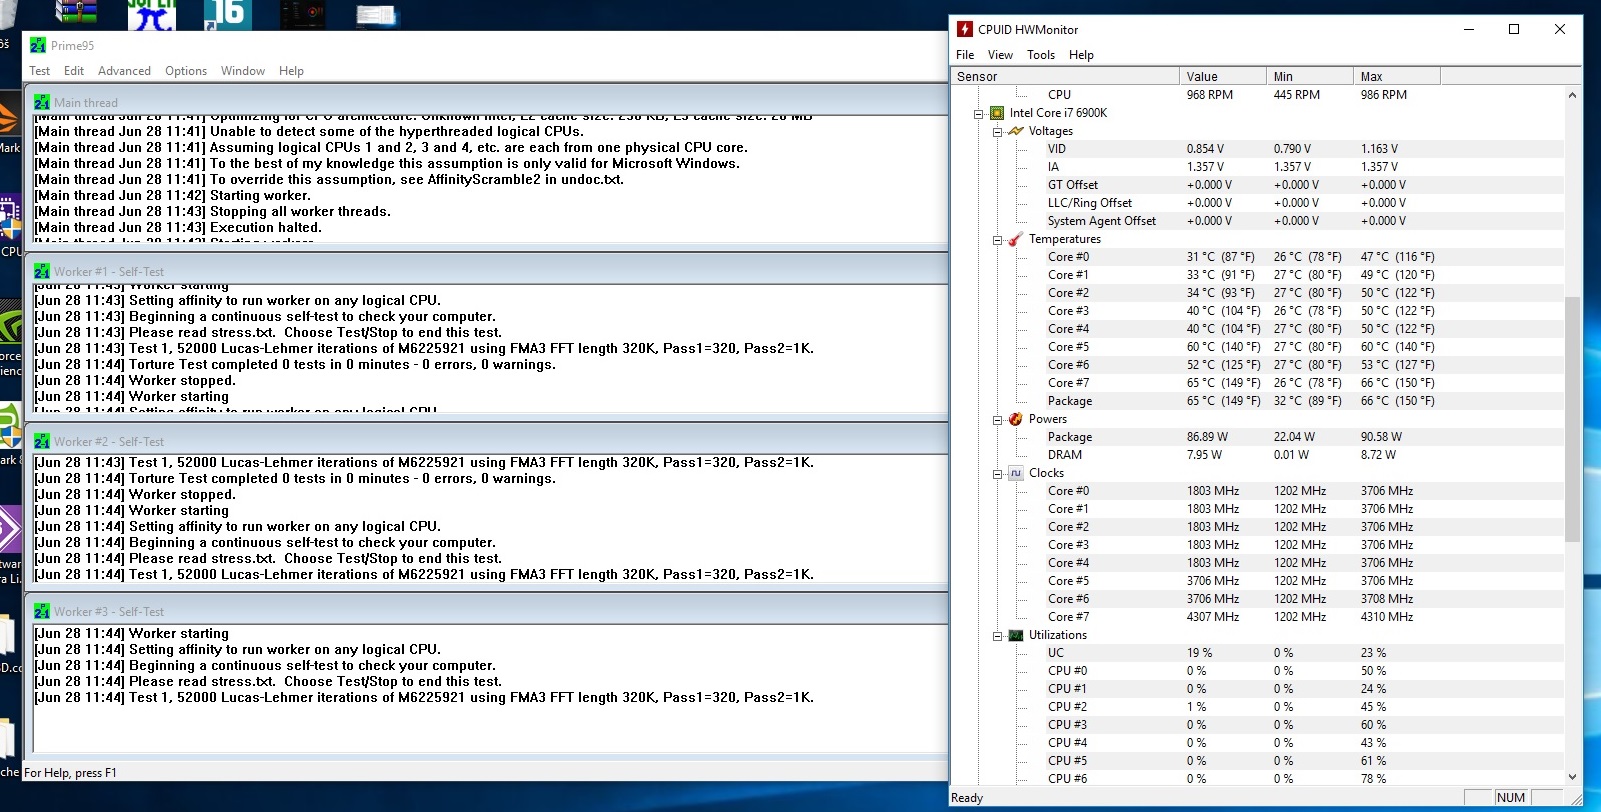
Task: Click the 86.89 W package power value
Action: coord(1207,437)
